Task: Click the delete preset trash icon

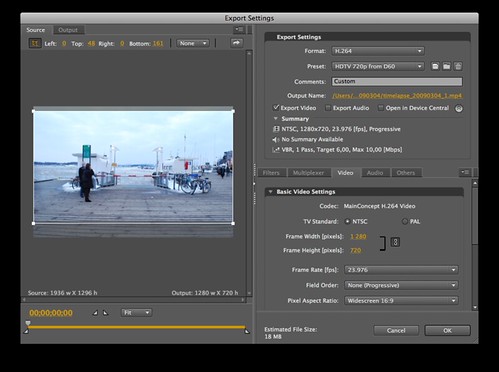Action: 458,66
